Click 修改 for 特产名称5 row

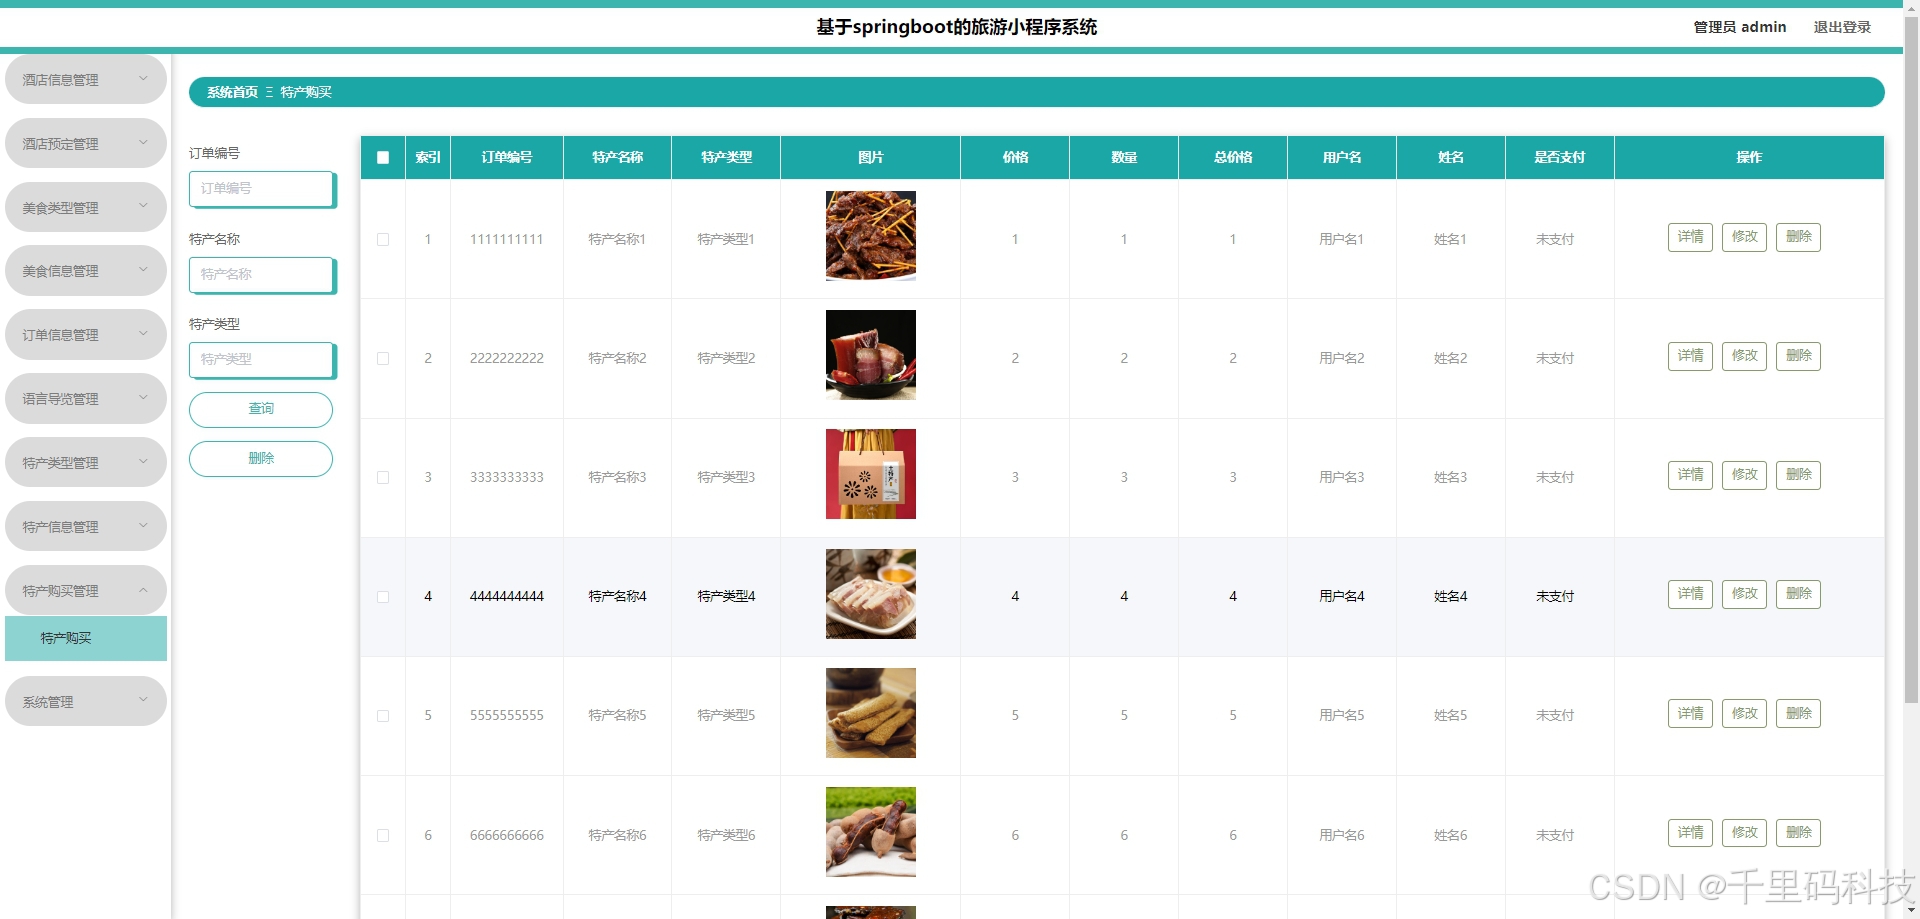click(1744, 713)
